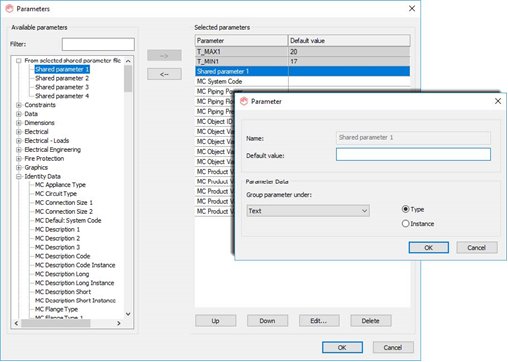508x362 pixels.
Task: Click the Delete button
Action: 371,321
